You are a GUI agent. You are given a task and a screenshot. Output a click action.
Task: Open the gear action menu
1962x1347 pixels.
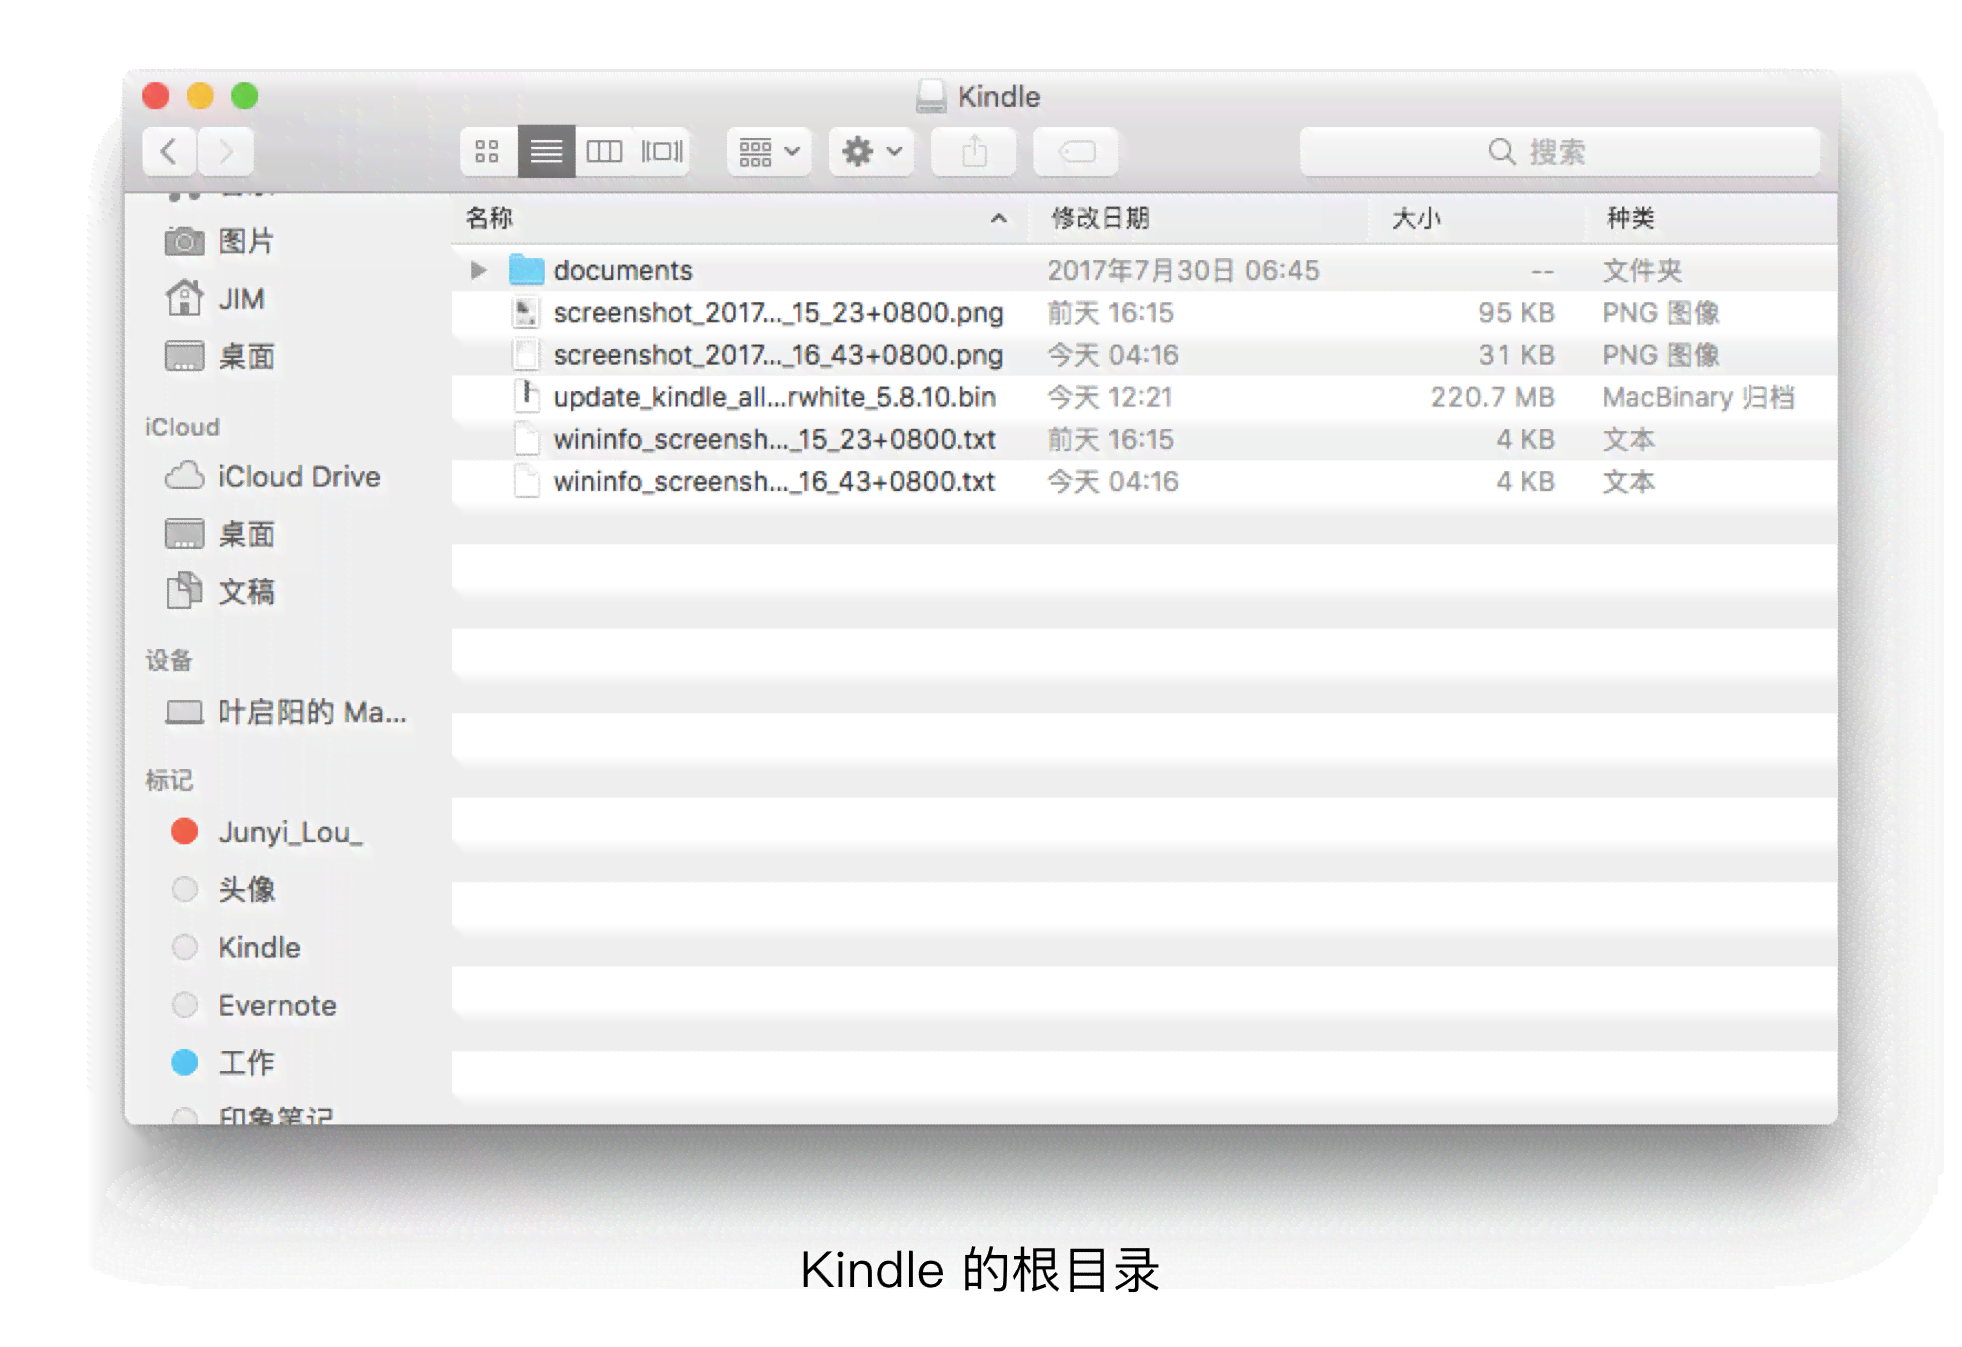pos(871,152)
